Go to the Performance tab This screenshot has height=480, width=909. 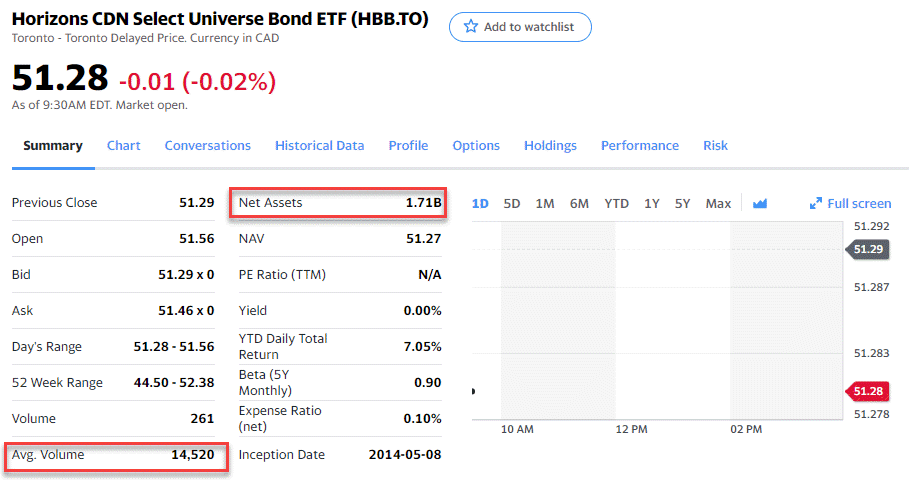tap(639, 145)
